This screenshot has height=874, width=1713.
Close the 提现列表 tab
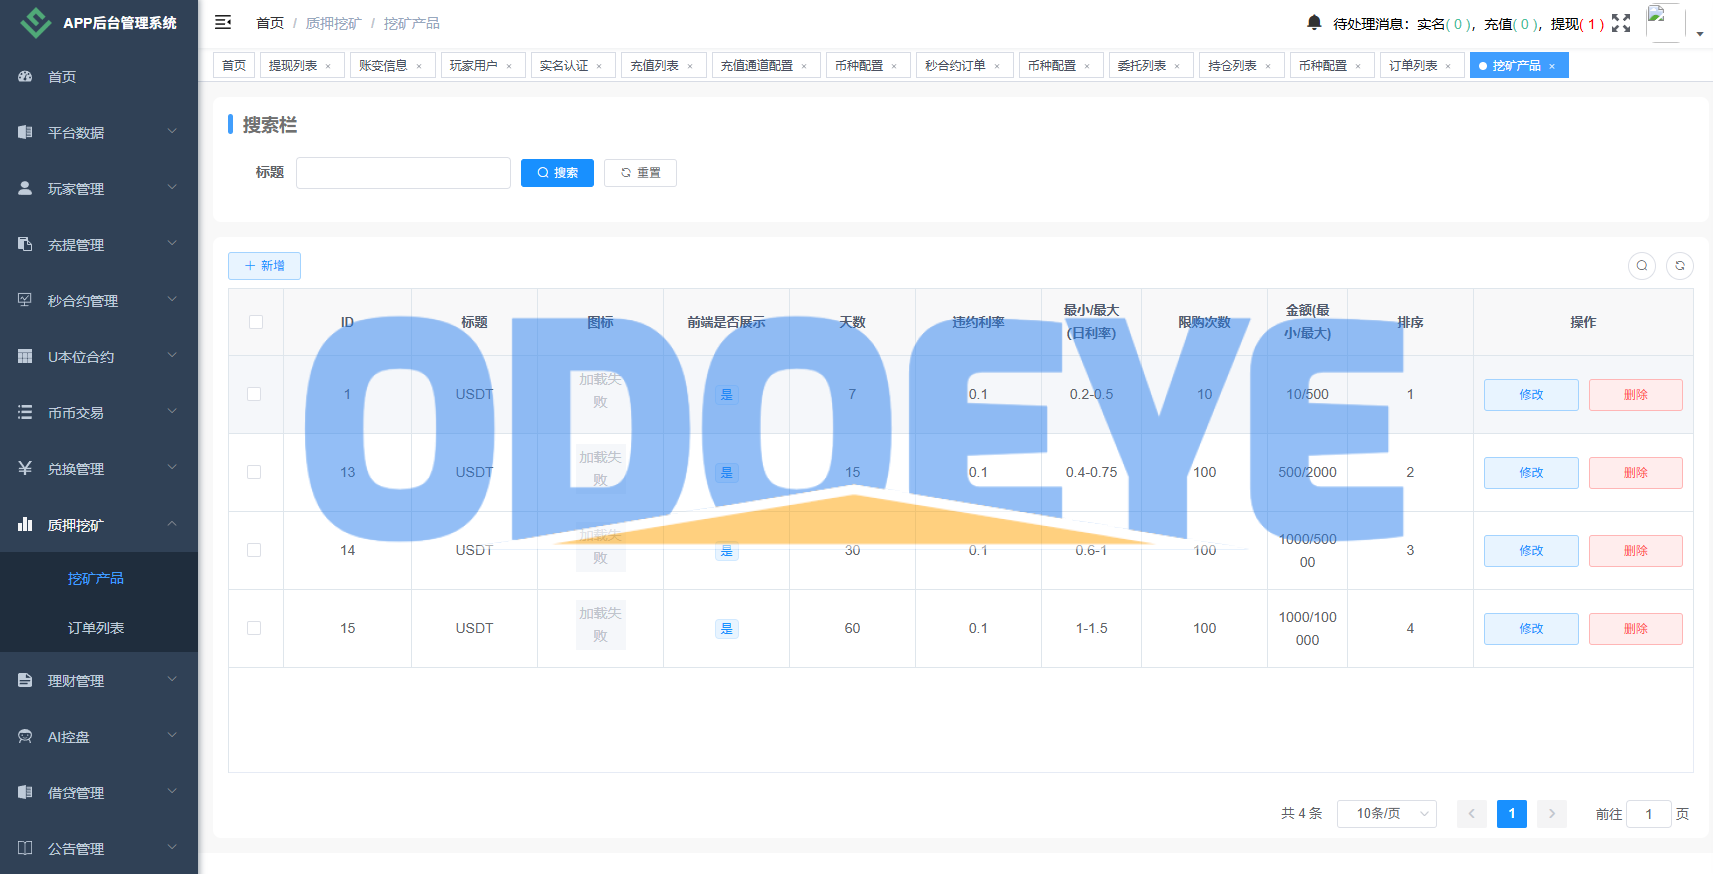click(328, 66)
